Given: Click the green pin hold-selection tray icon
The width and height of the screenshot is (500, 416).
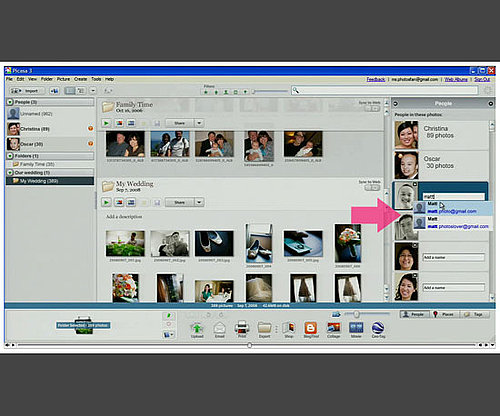Looking at the screenshot, I should click(x=169, y=315).
